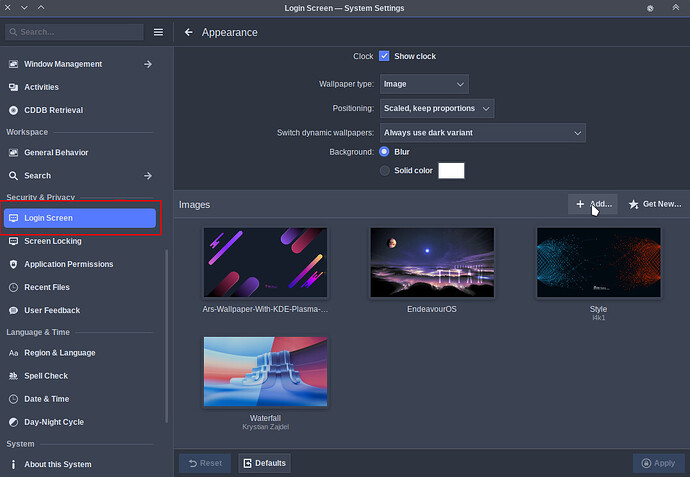Click the Spell Check icon
This screenshot has height=477, width=690.
pyautogui.click(x=14, y=376)
